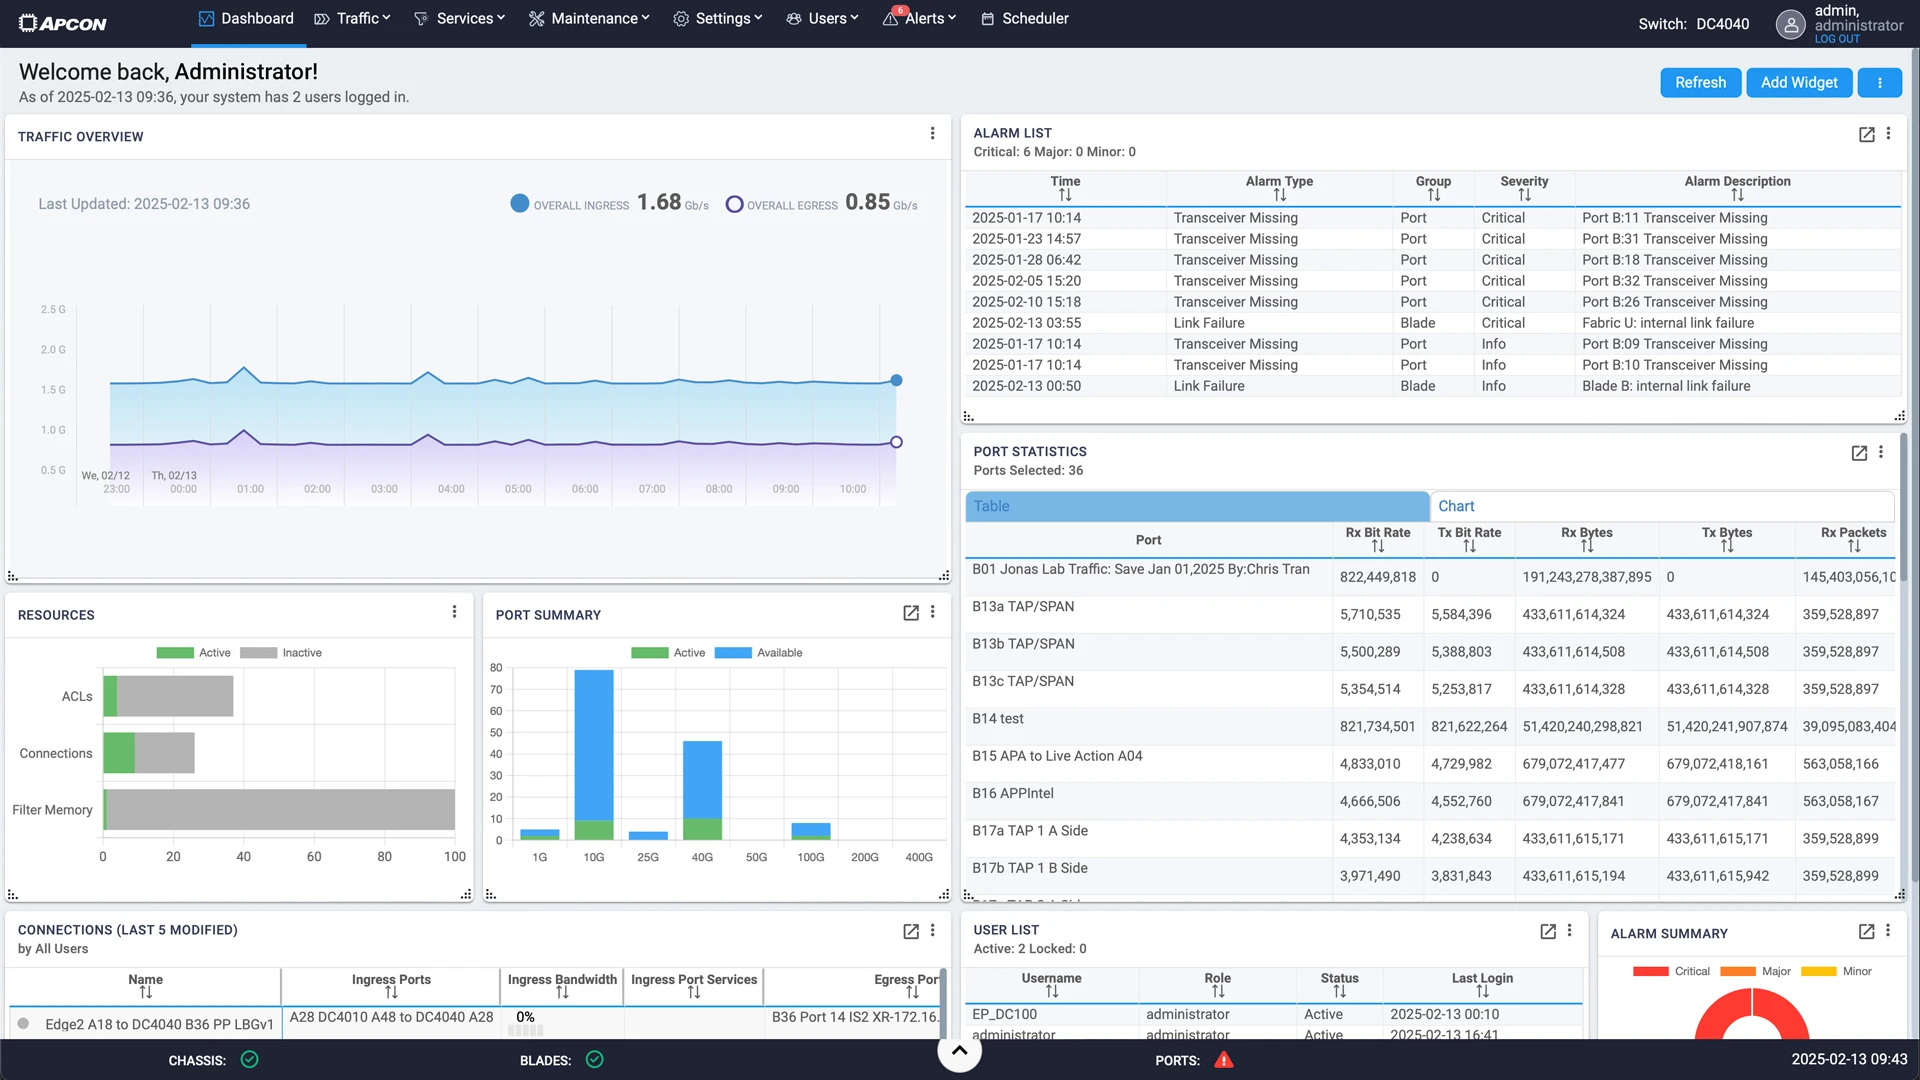The width and height of the screenshot is (1920, 1080).
Task: Open Traffic Overview widget options menu
Action: pyautogui.click(x=932, y=134)
